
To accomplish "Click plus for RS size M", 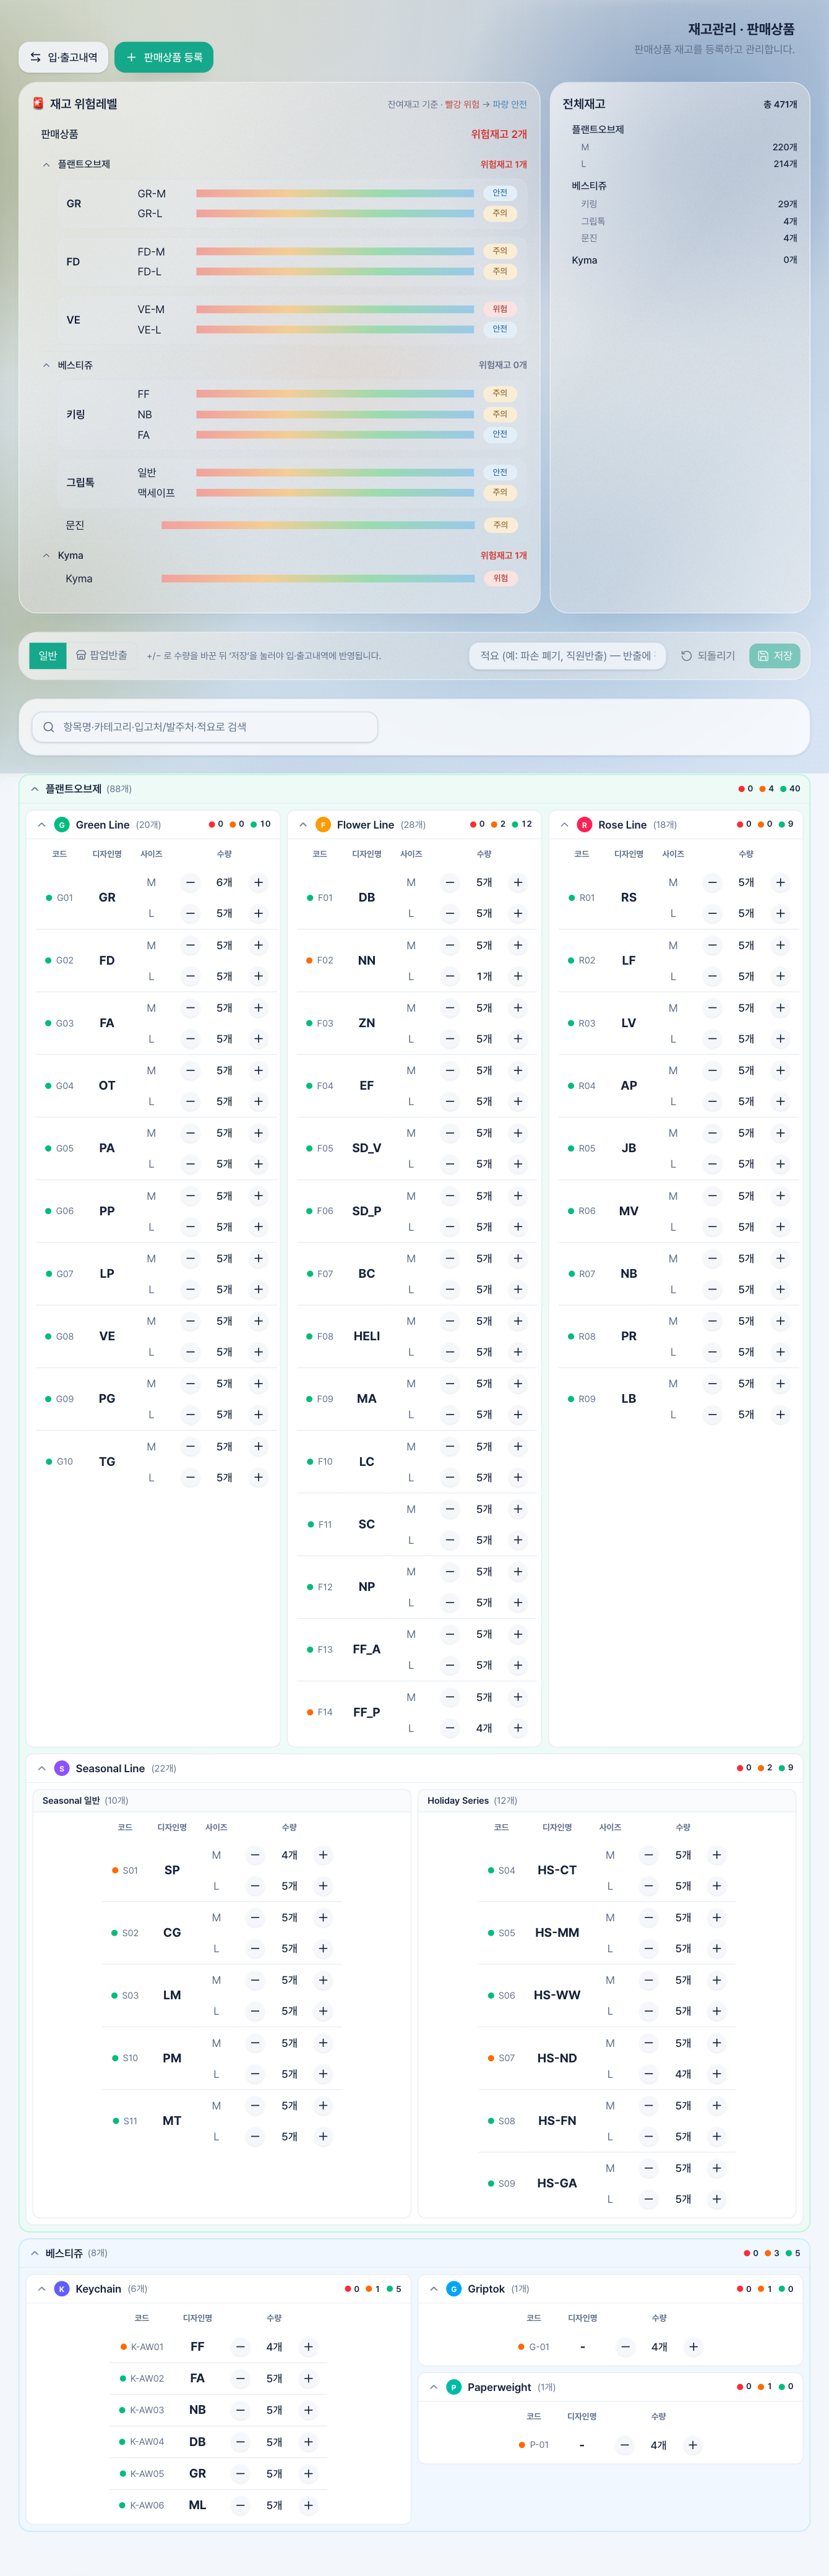I will [x=780, y=882].
